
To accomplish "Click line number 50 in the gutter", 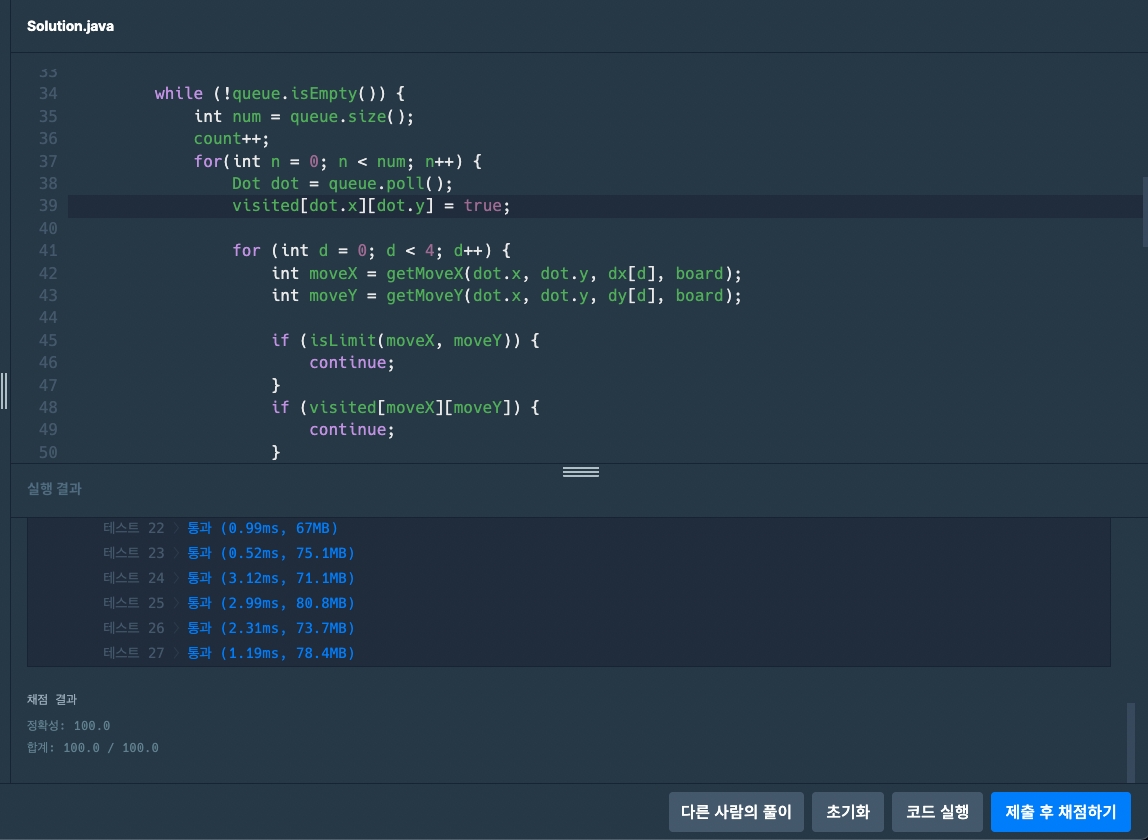I will [x=48, y=453].
